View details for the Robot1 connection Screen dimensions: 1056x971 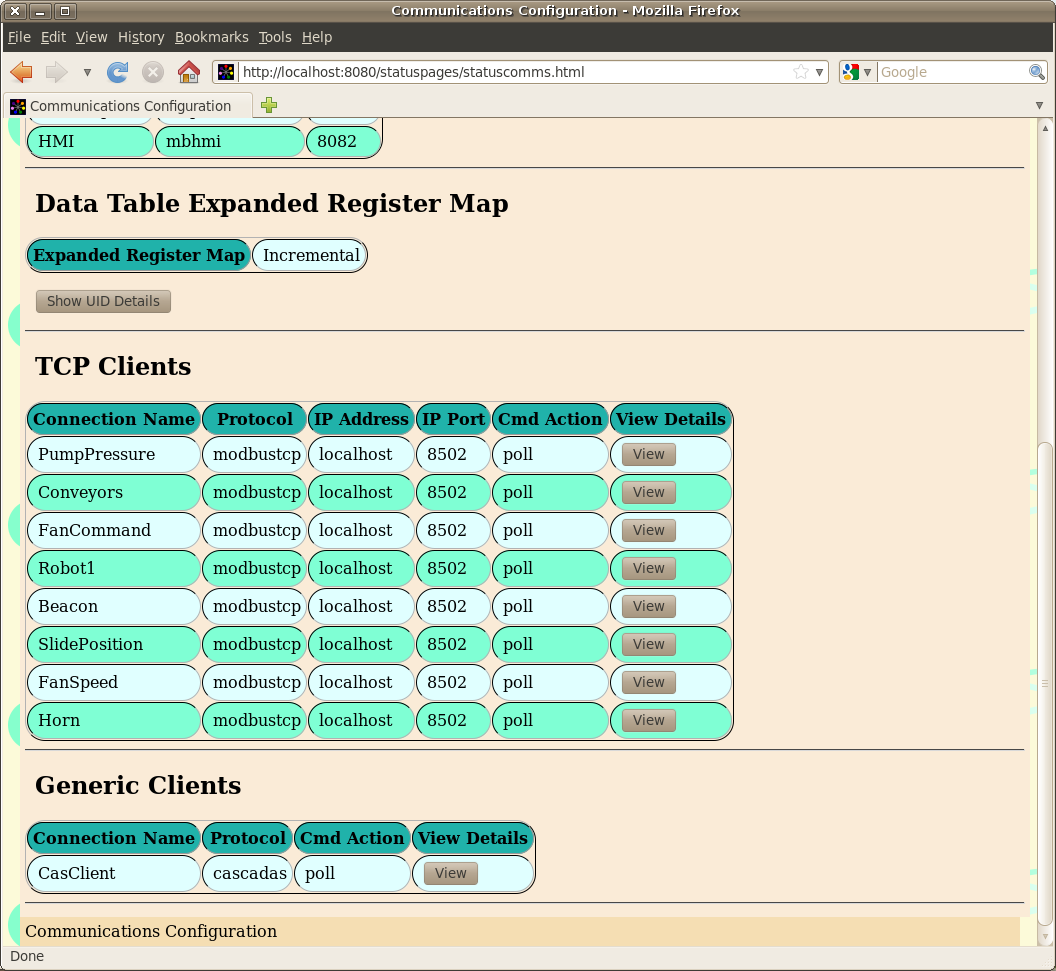pos(647,568)
